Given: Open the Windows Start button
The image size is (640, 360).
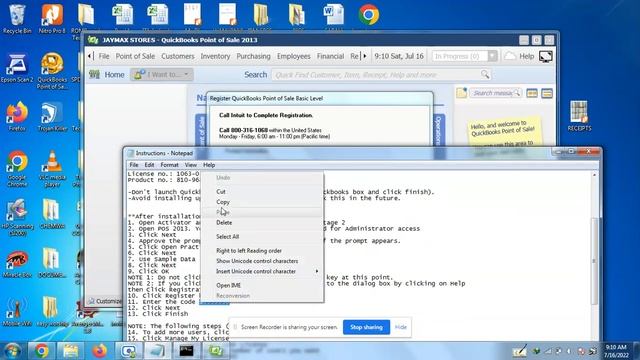Looking at the screenshot, I should [x=13, y=351].
